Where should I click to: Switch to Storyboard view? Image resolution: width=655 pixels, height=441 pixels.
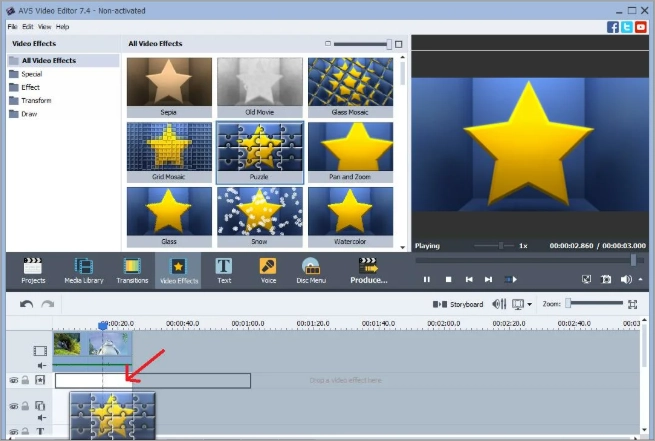pyautogui.click(x=458, y=304)
